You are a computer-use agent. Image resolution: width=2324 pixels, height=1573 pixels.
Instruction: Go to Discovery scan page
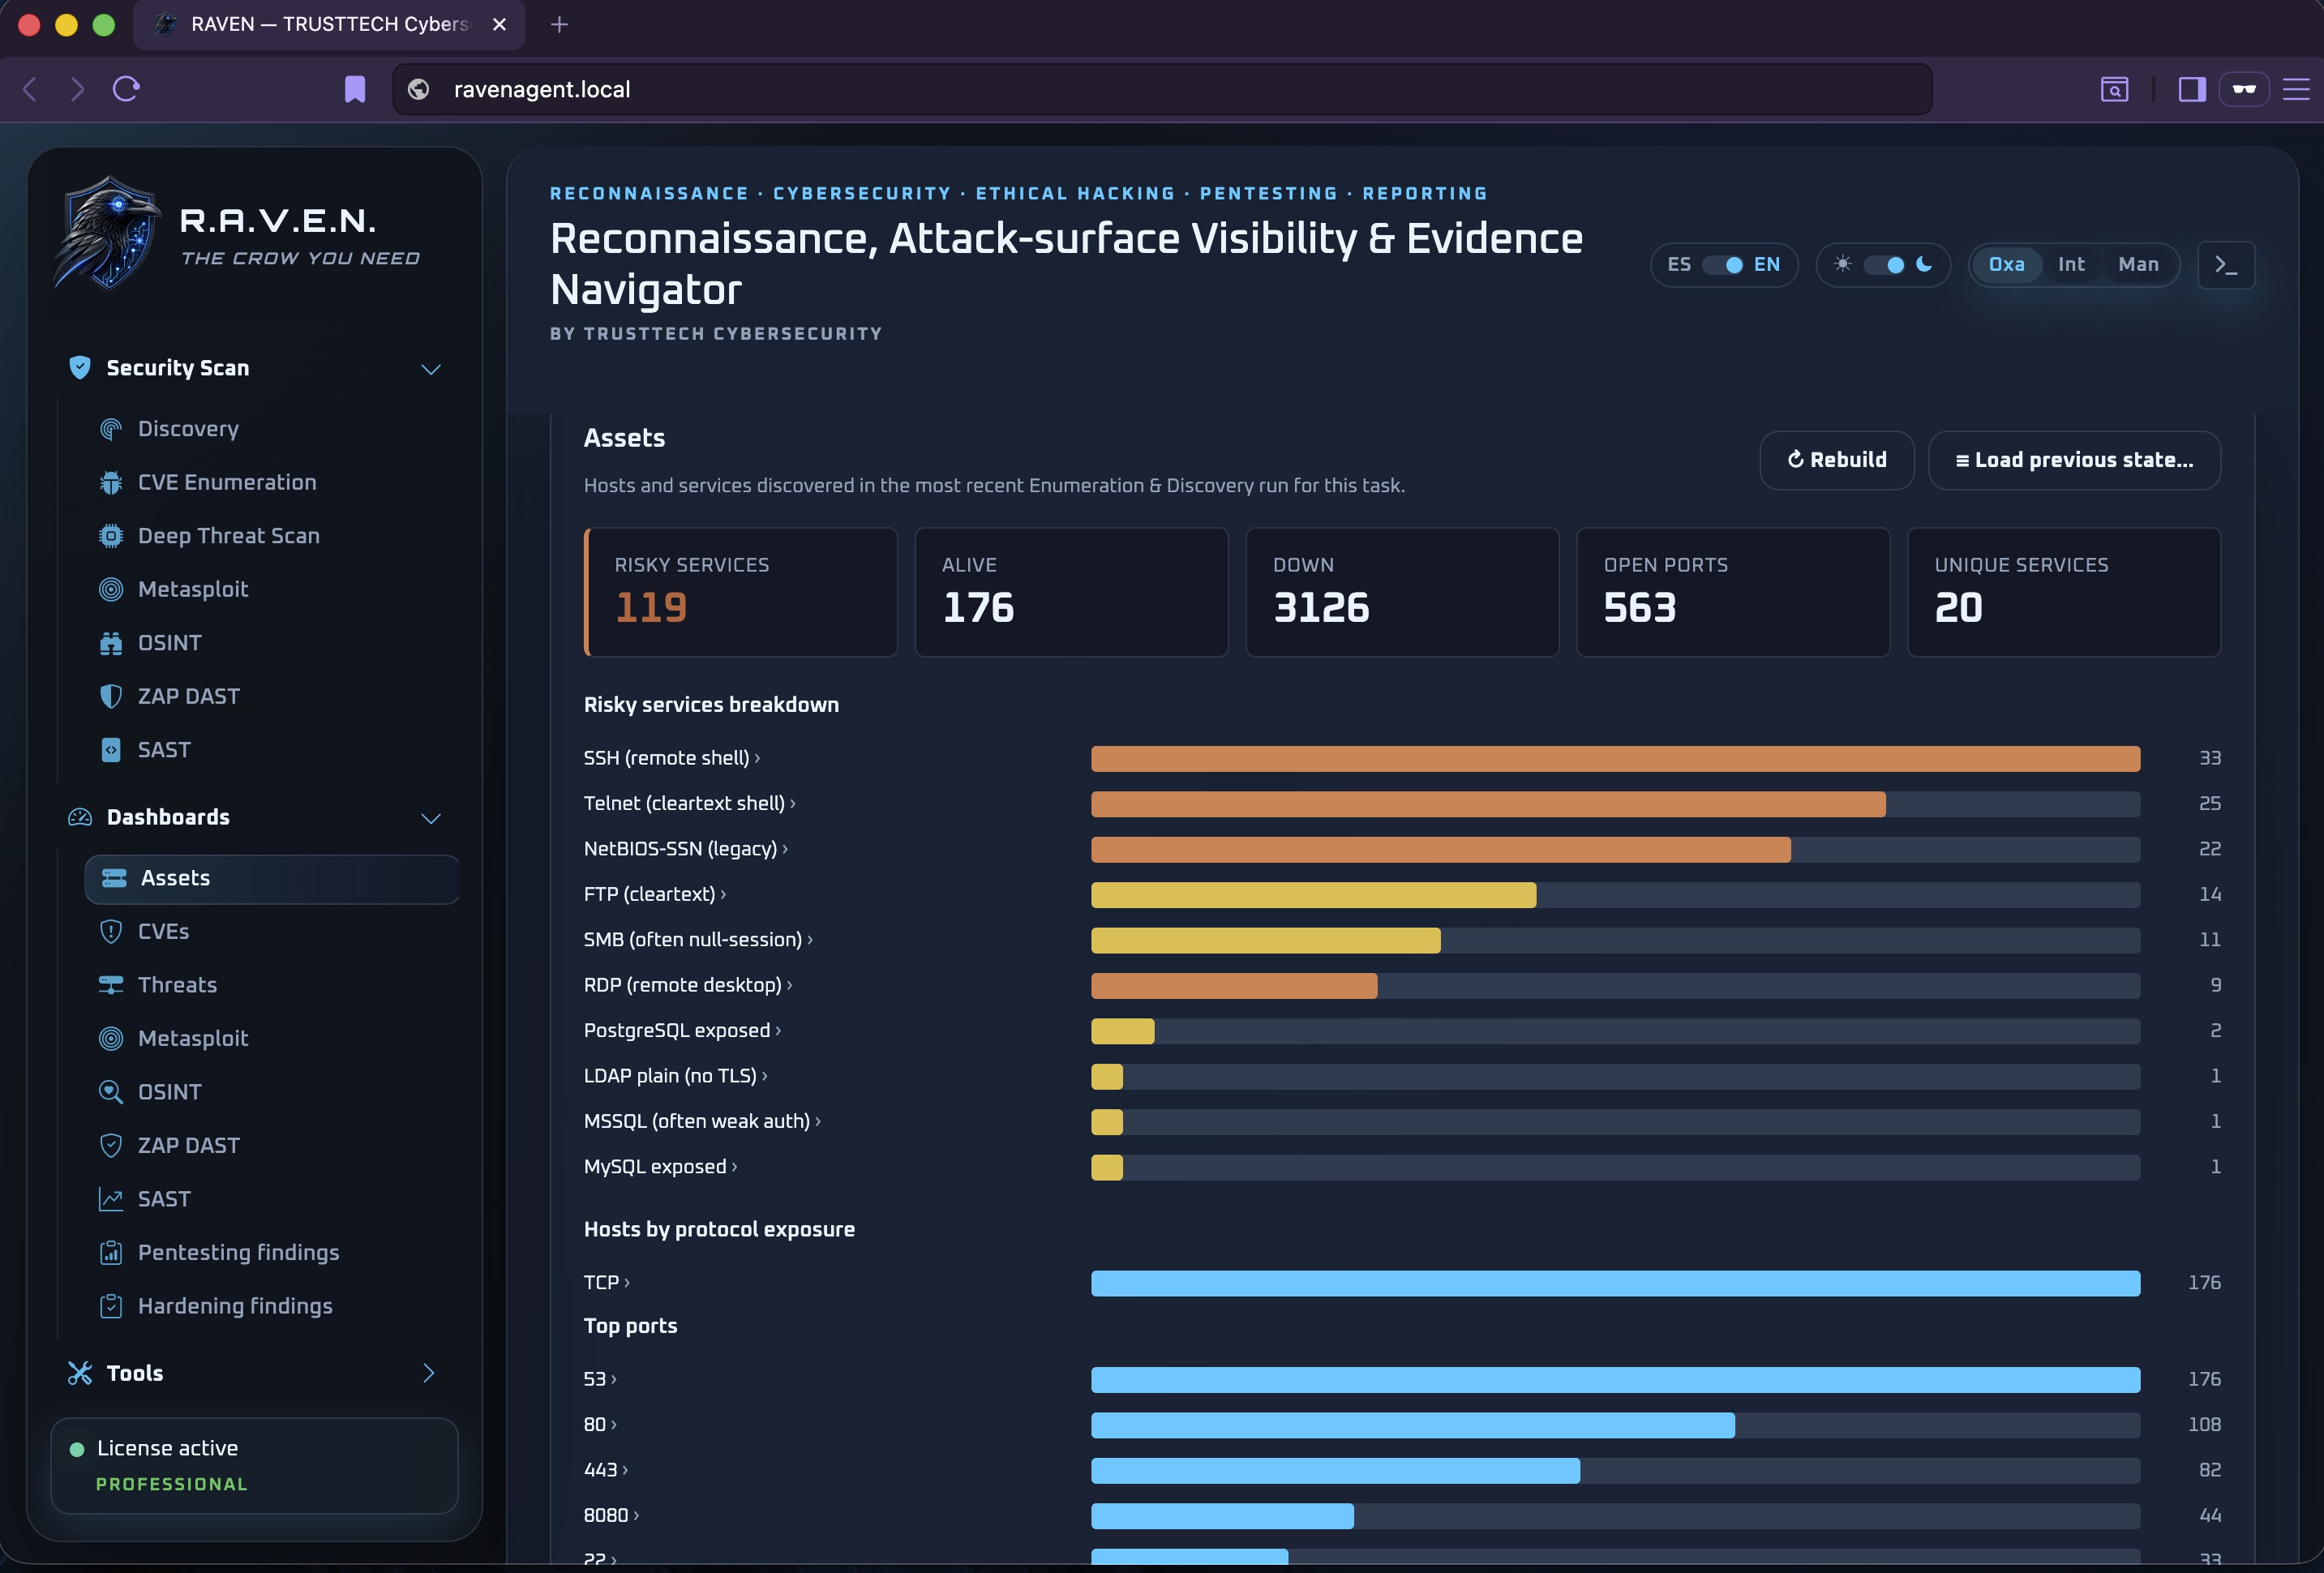coord(272,429)
